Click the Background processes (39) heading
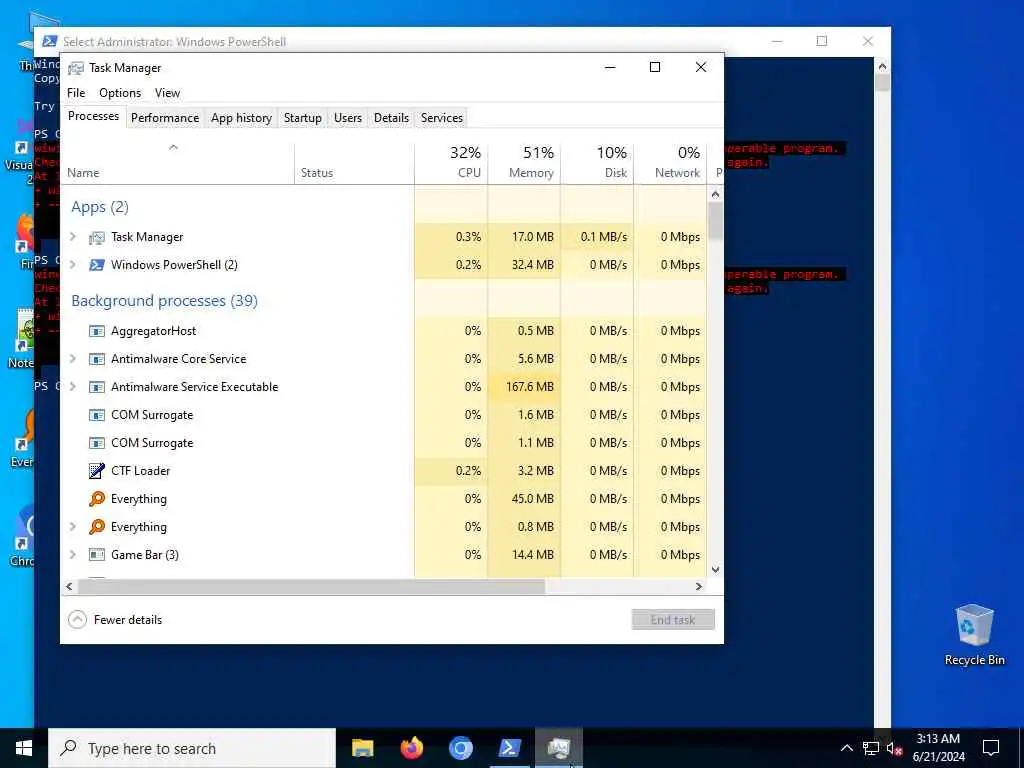This screenshot has width=1024, height=768. click(165, 301)
